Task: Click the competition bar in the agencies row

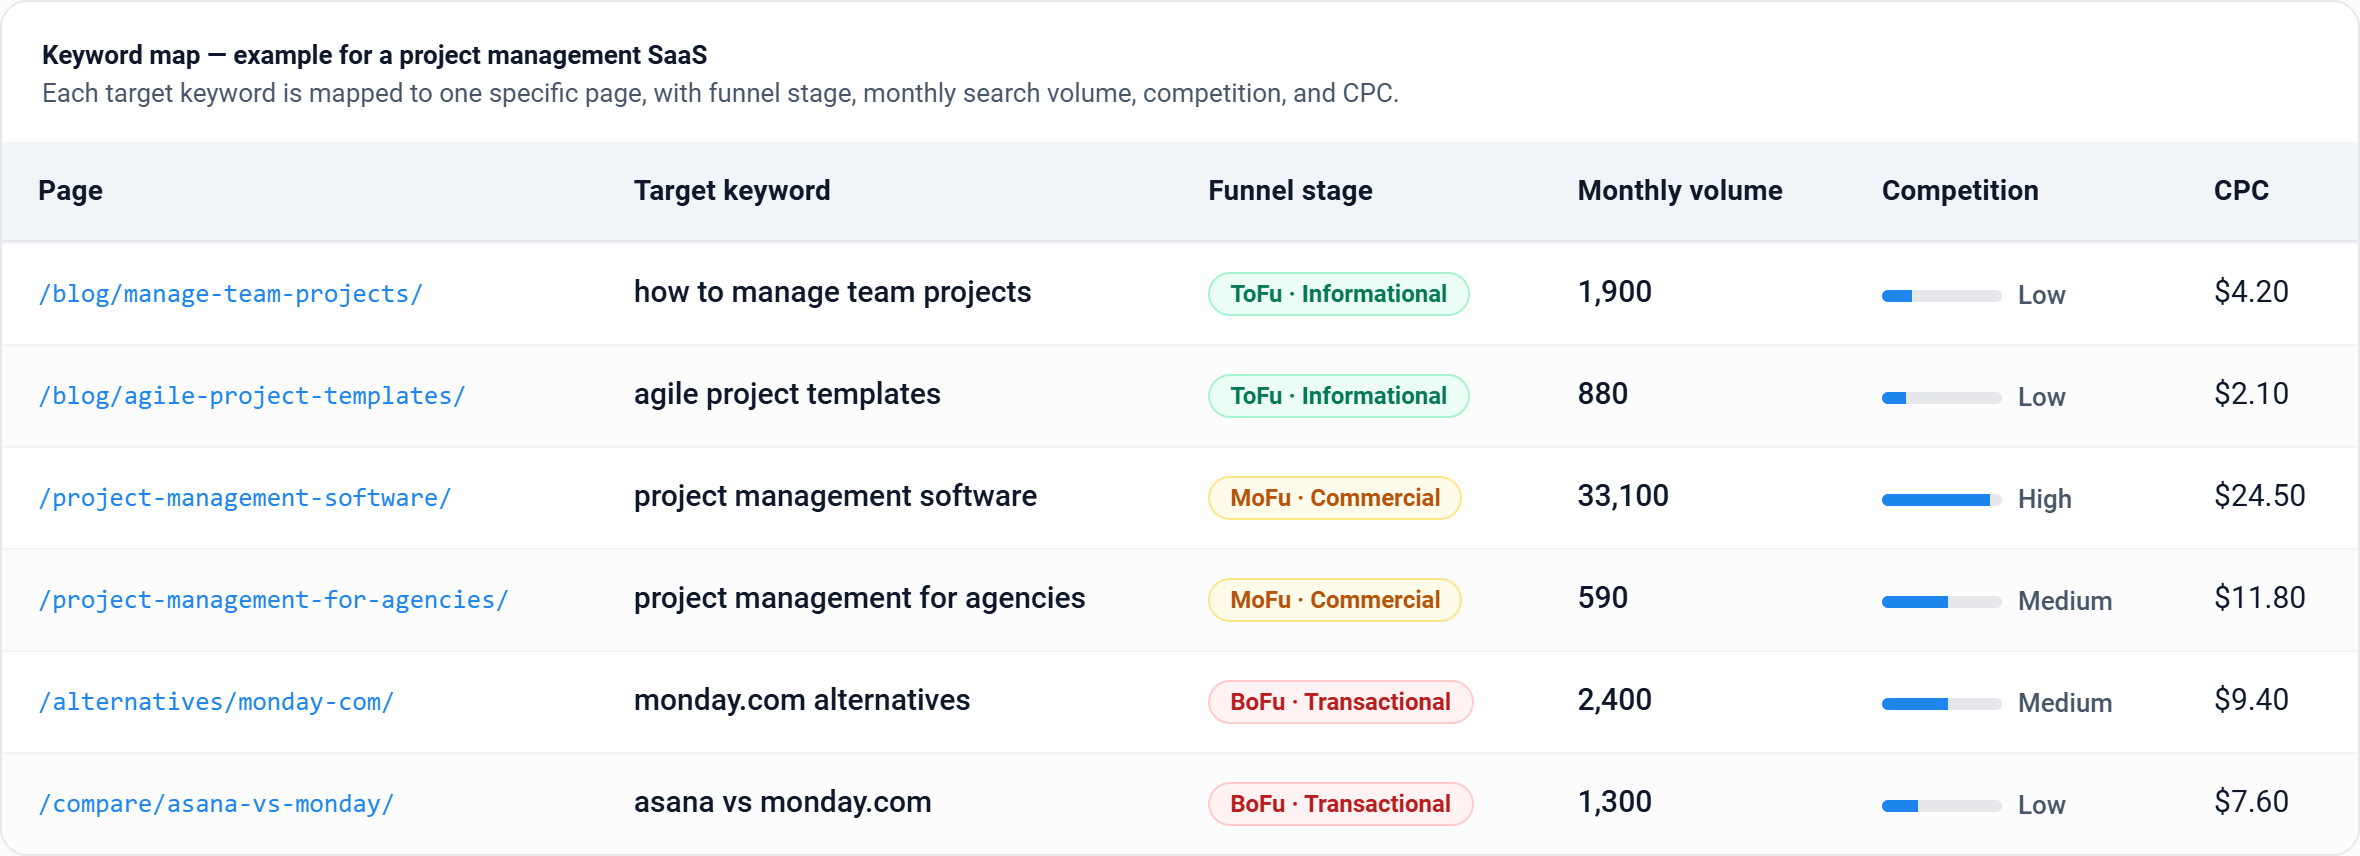Action: pyautogui.click(x=1941, y=602)
